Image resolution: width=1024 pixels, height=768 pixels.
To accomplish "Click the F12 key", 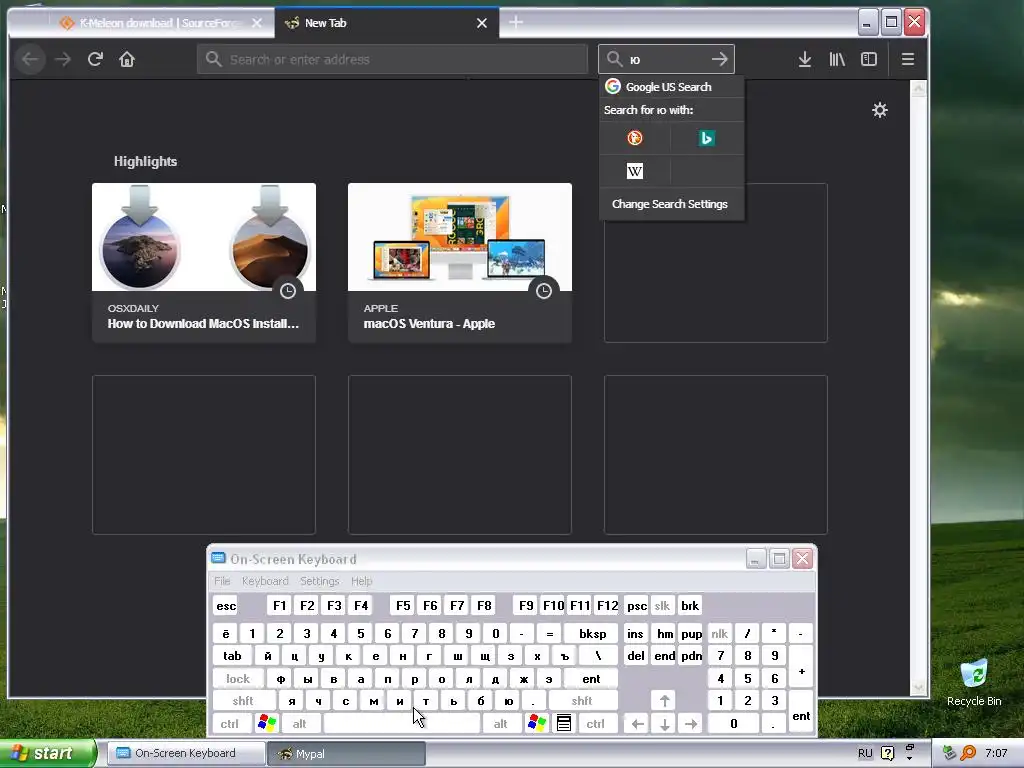I will tap(607, 605).
